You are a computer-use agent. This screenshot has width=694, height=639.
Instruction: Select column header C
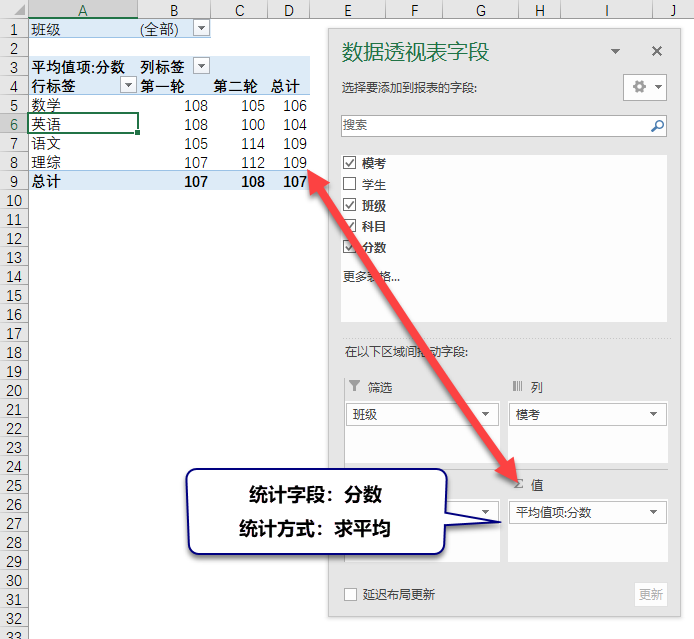pos(240,10)
